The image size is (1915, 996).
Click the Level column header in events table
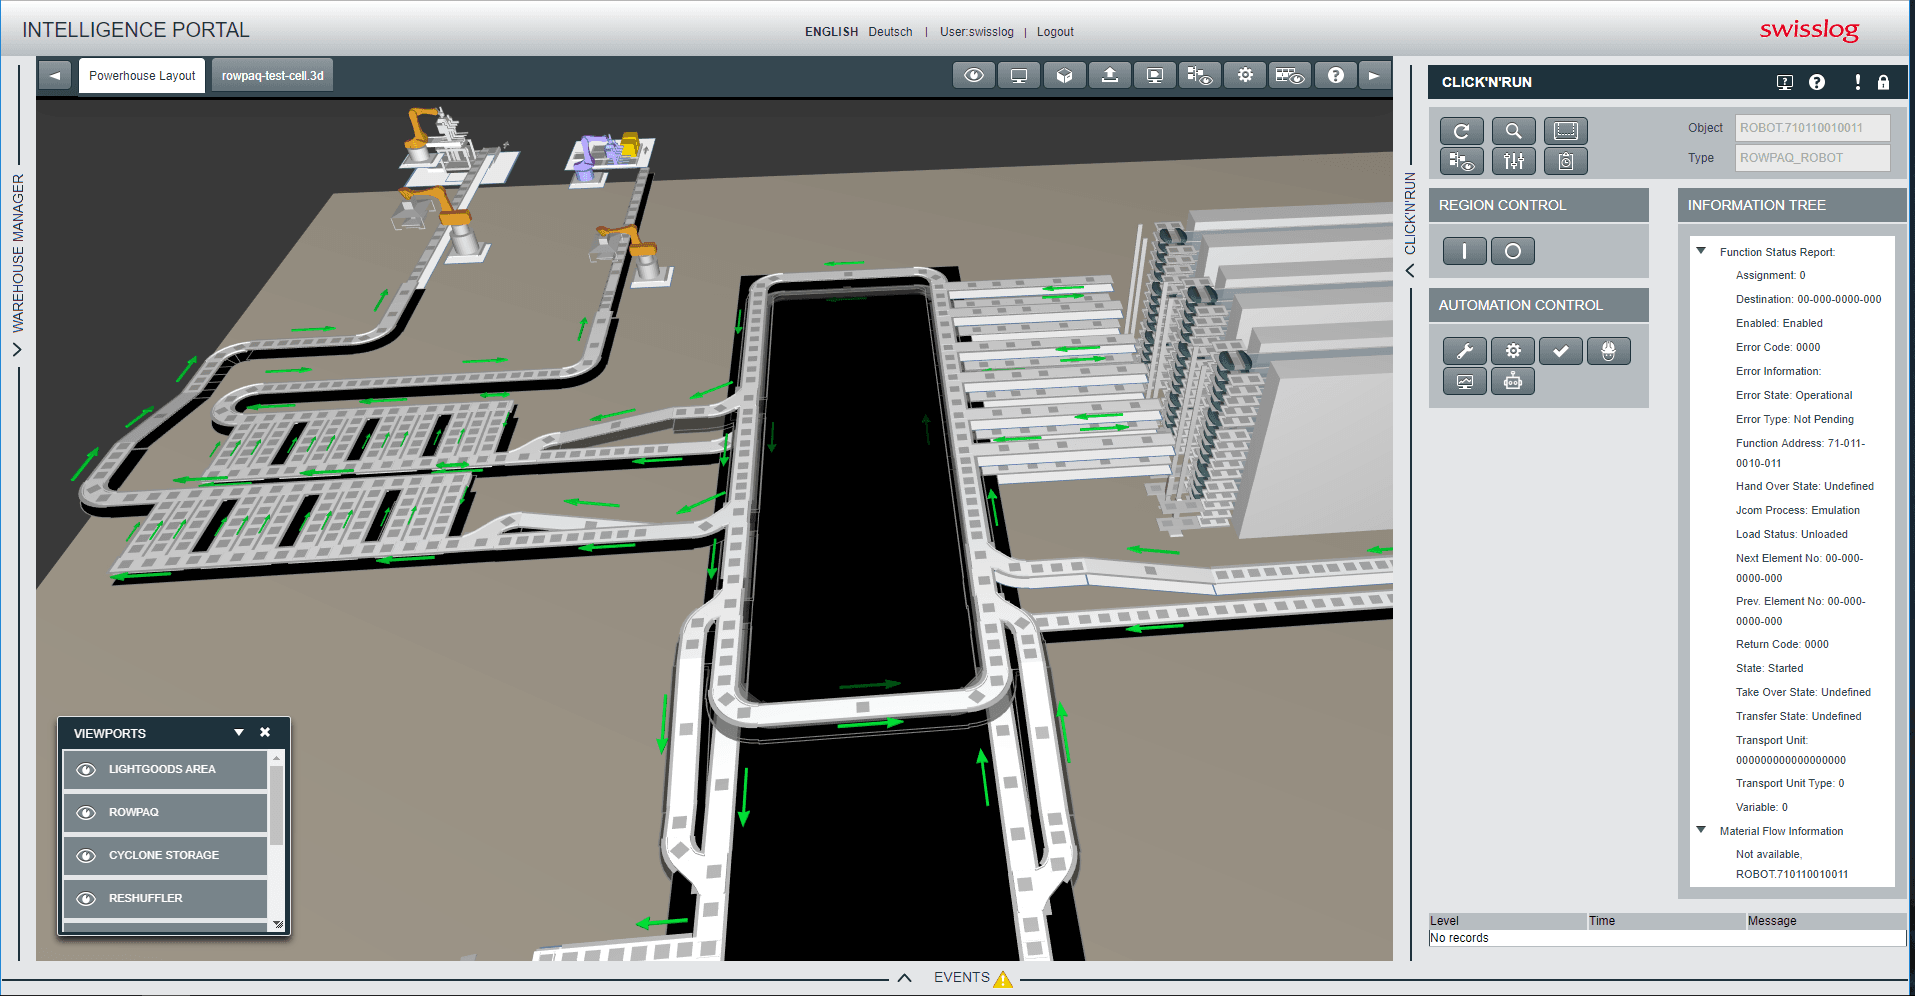tap(1508, 921)
